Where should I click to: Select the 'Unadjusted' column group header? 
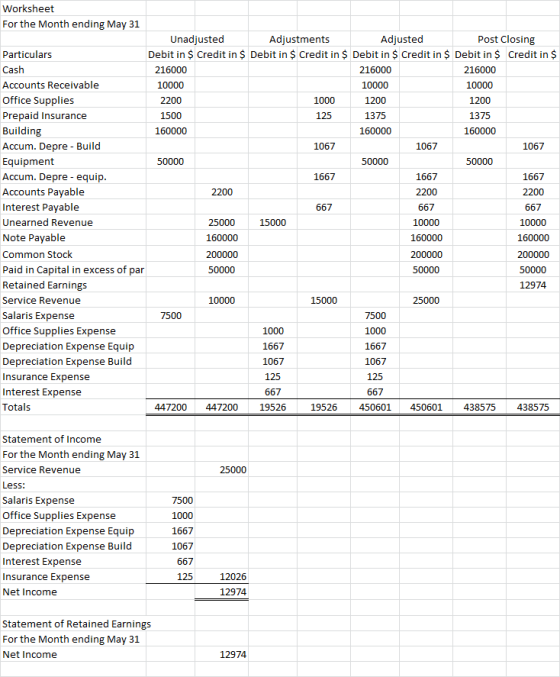coord(197,39)
